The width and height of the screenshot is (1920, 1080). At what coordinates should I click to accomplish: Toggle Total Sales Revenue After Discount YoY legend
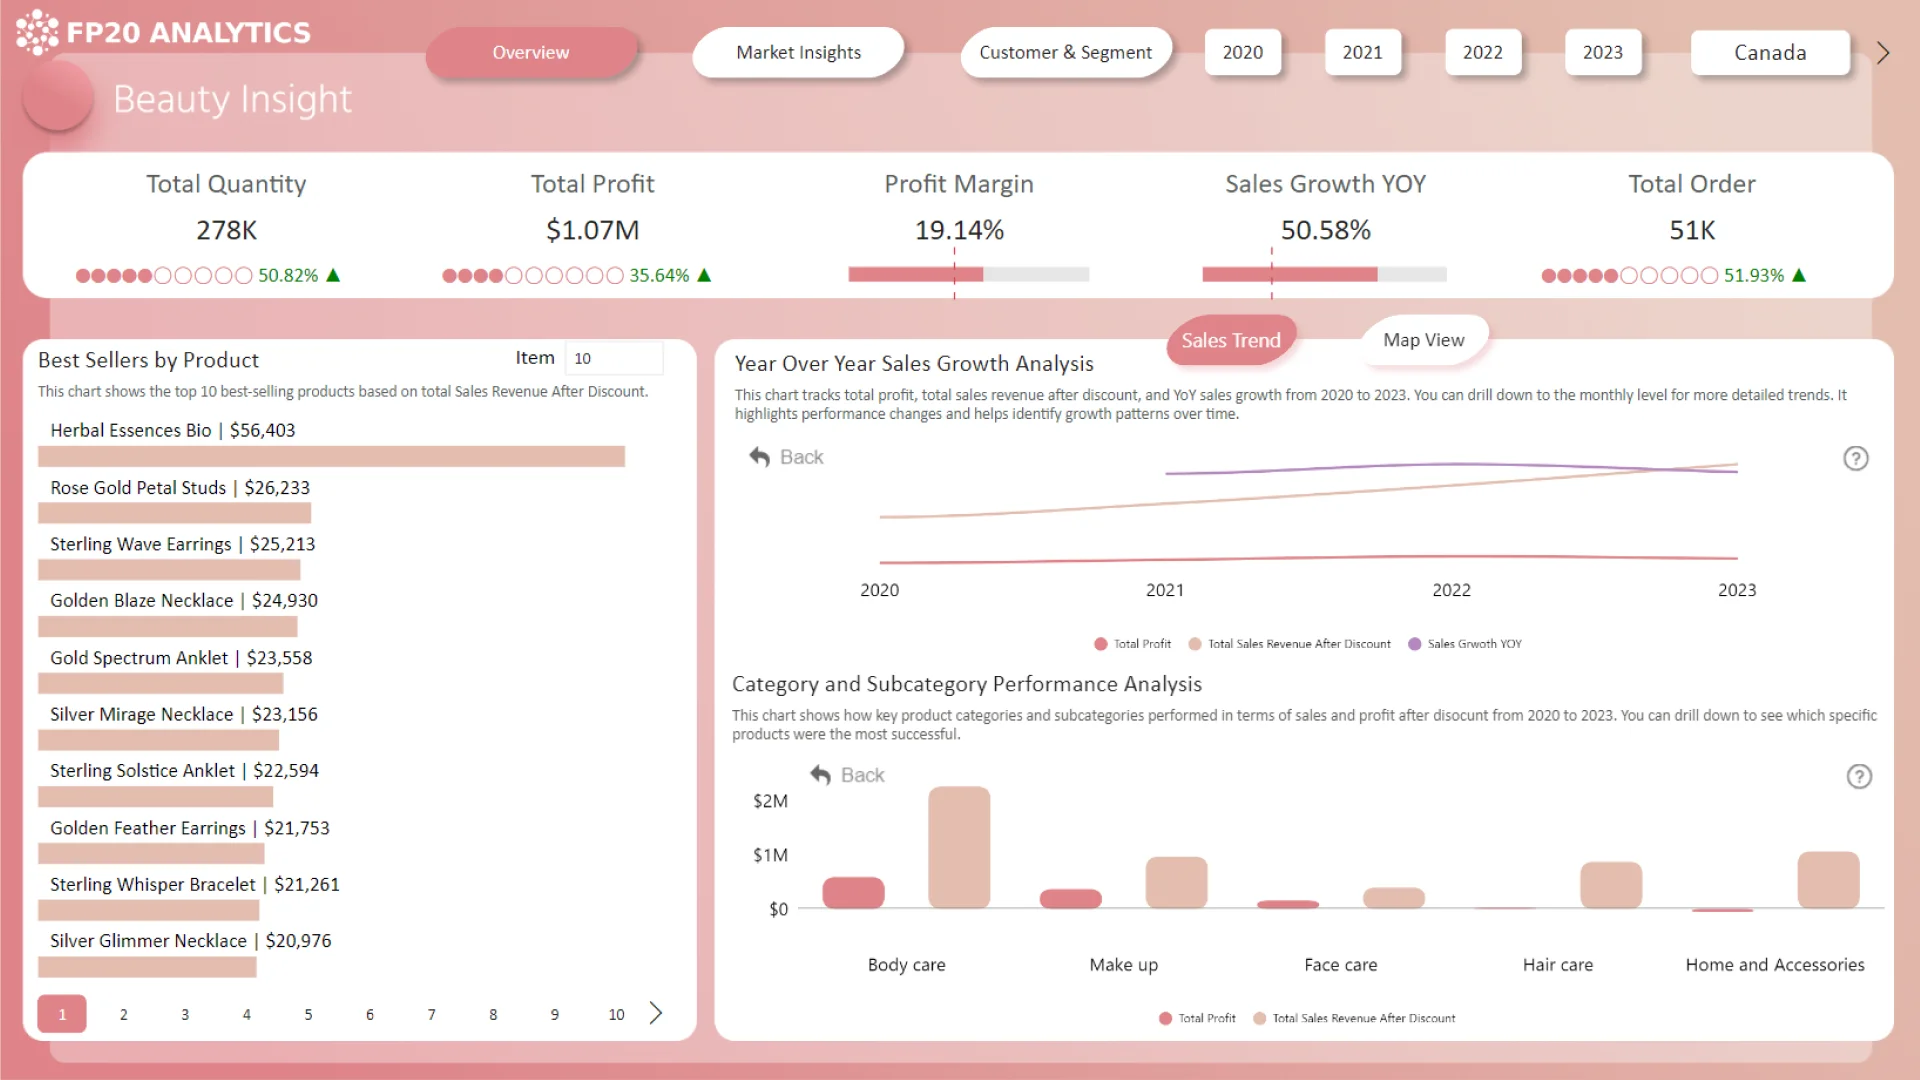(1289, 644)
